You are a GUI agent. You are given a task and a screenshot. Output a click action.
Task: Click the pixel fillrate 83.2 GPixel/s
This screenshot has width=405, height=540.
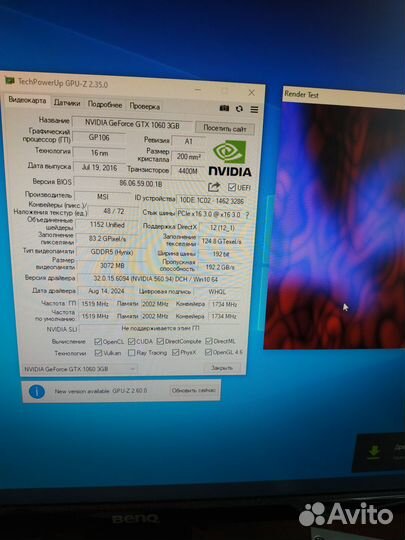tap(107, 238)
